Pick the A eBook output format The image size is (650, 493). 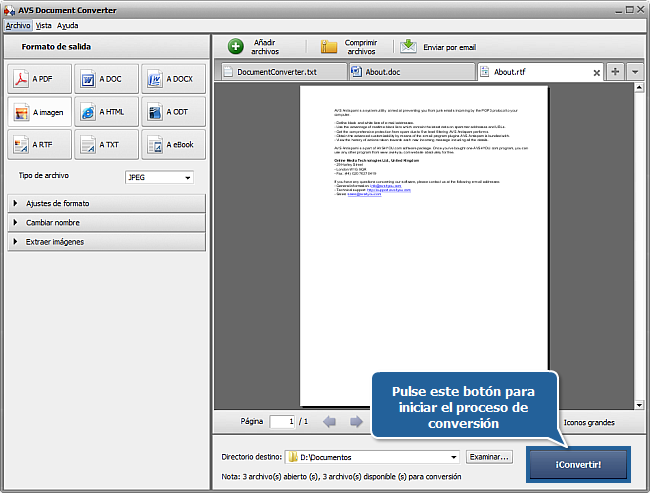(174, 145)
